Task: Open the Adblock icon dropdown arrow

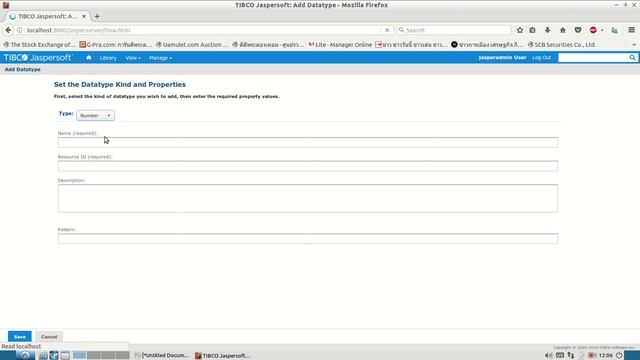Action: click(x=602, y=30)
